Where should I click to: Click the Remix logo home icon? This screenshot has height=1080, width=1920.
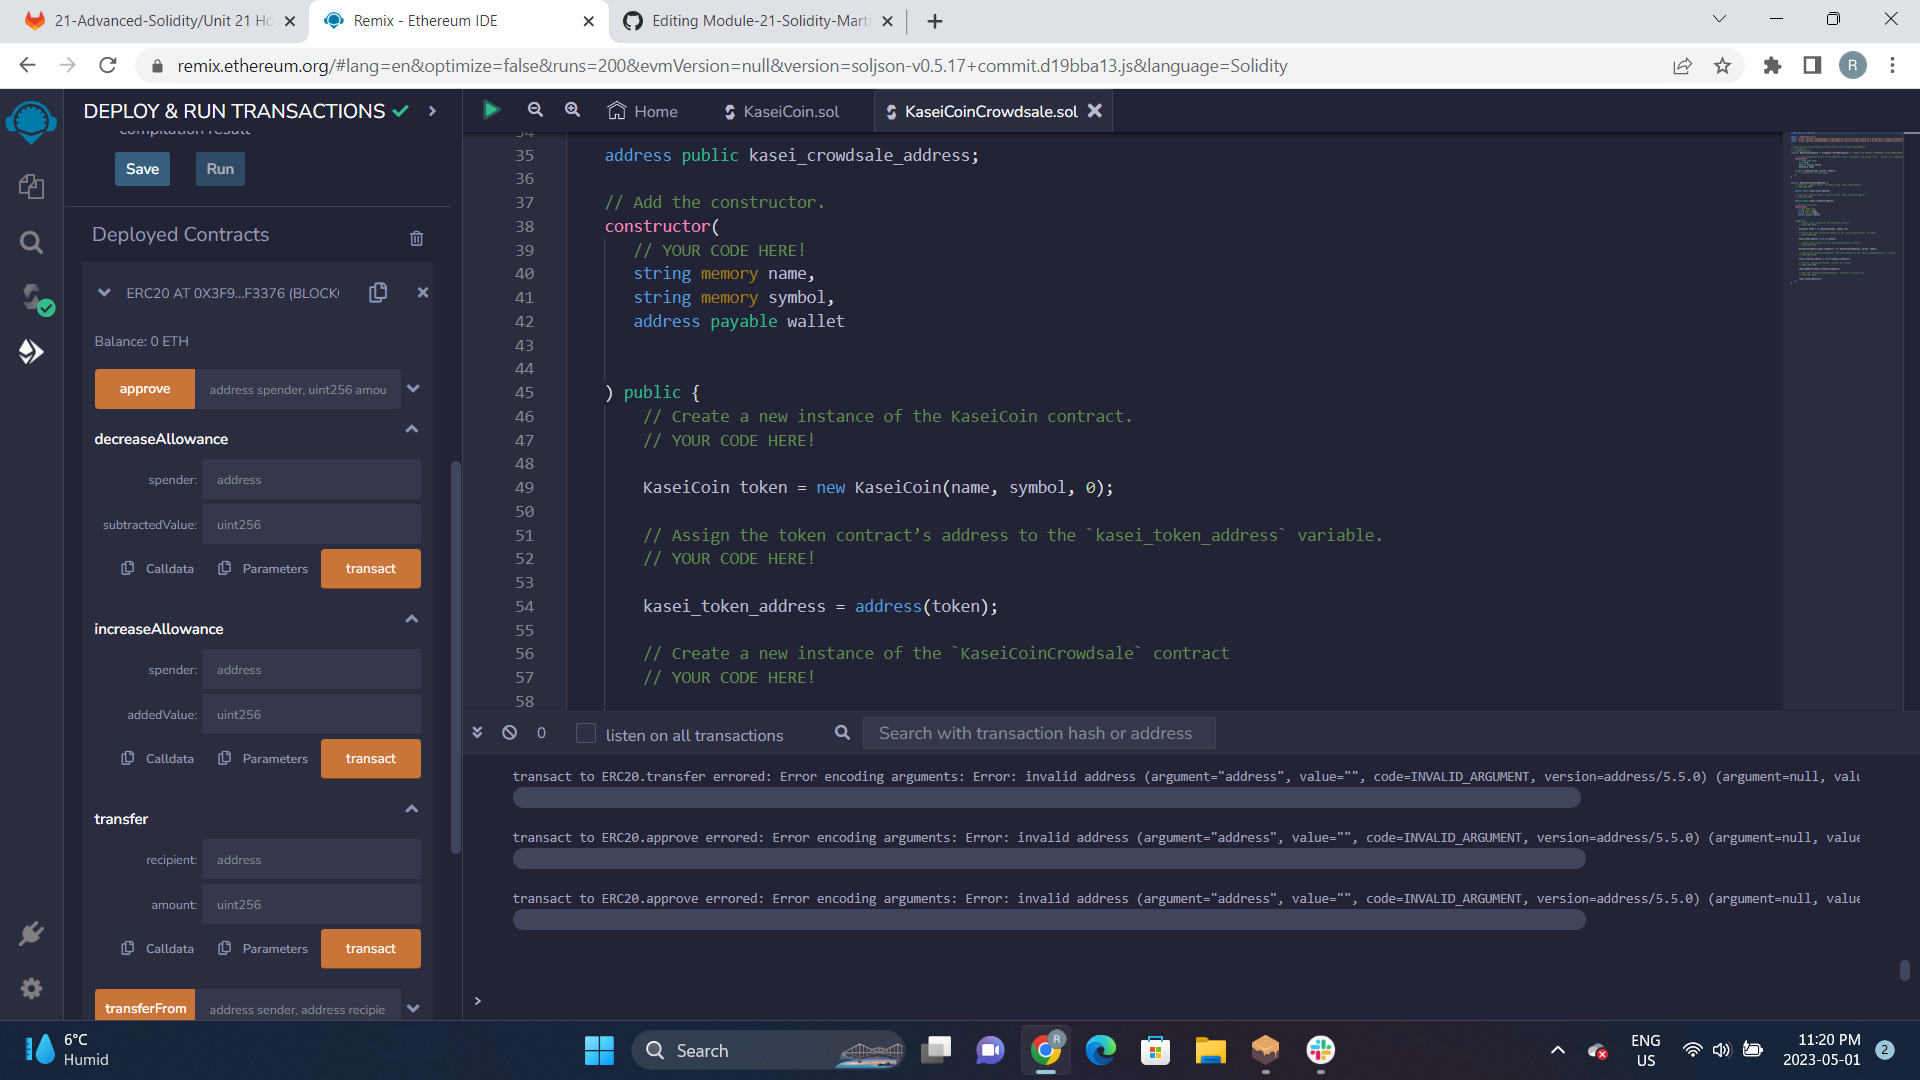[x=31, y=123]
